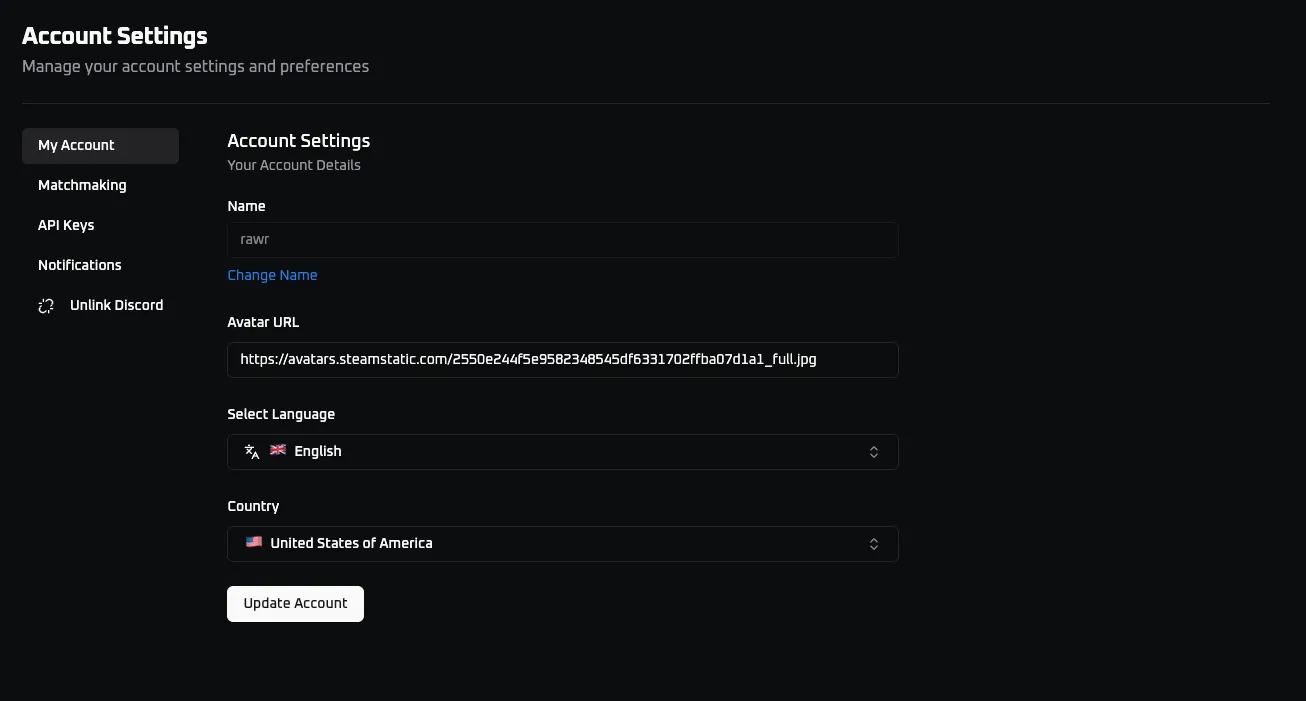Click the US flag in the country dropdown
This screenshot has width=1306, height=701.
[253, 542]
